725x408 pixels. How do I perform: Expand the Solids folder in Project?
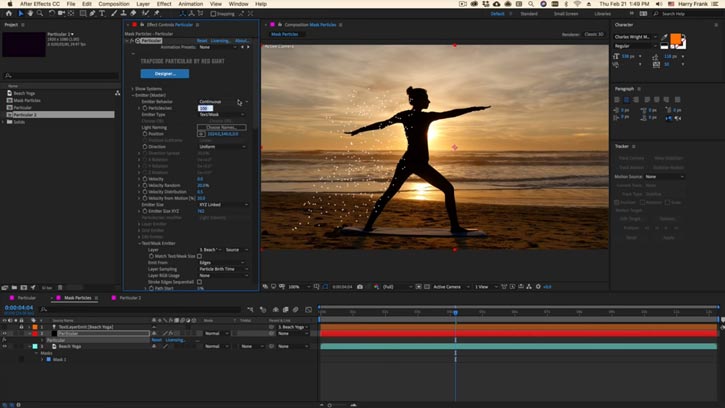[x=4, y=122]
